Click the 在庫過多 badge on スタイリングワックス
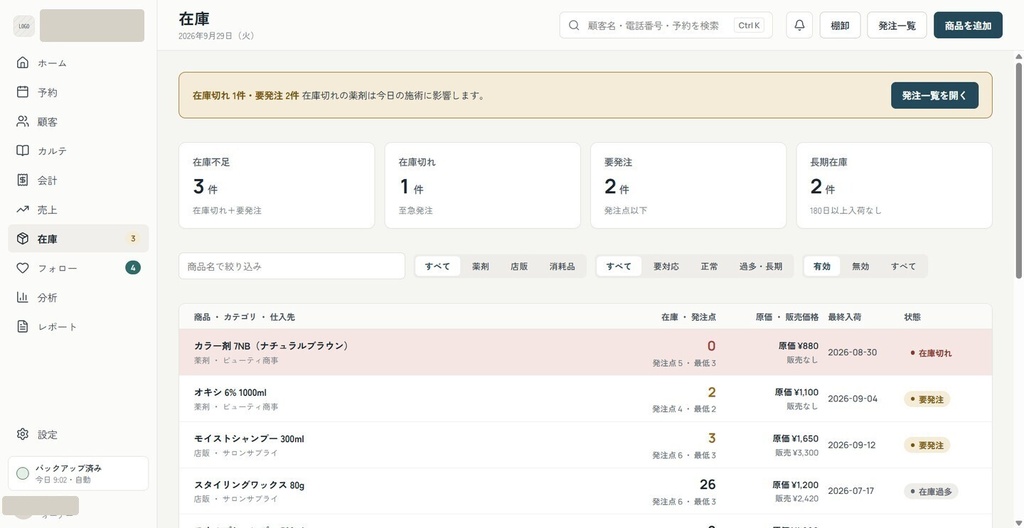This screenshot has width=1024, height=528. (x=931, y=491)
